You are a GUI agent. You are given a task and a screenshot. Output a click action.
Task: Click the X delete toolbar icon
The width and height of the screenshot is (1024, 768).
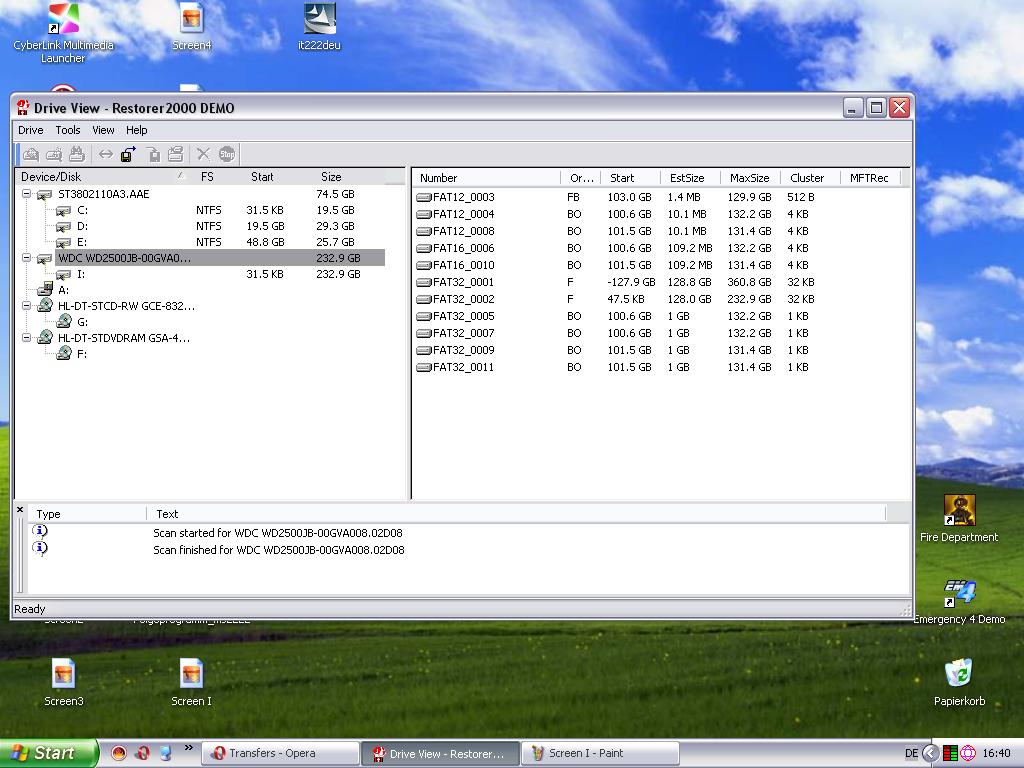203,154
